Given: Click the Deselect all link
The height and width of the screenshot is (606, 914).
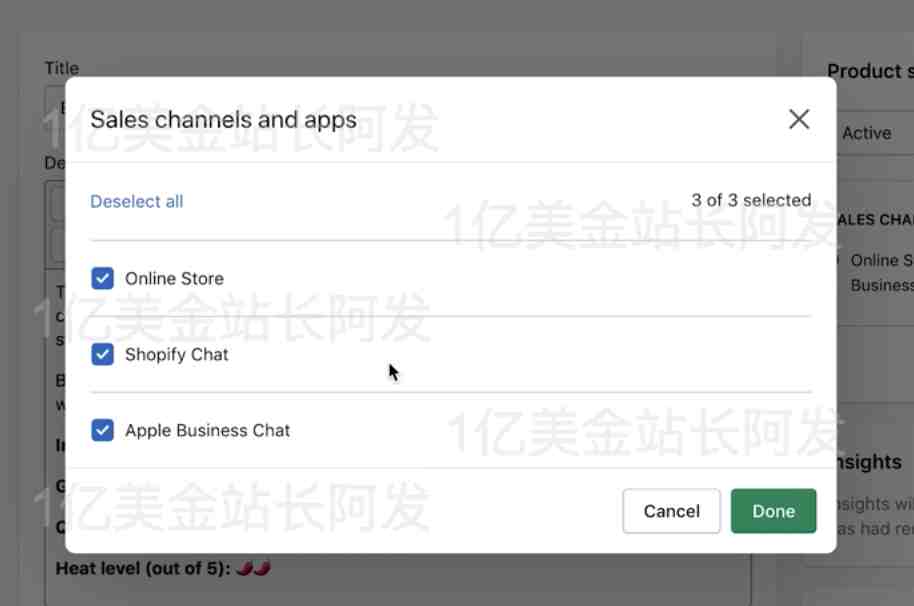Looking at the screenshot, I should click(x=136, y=202).
